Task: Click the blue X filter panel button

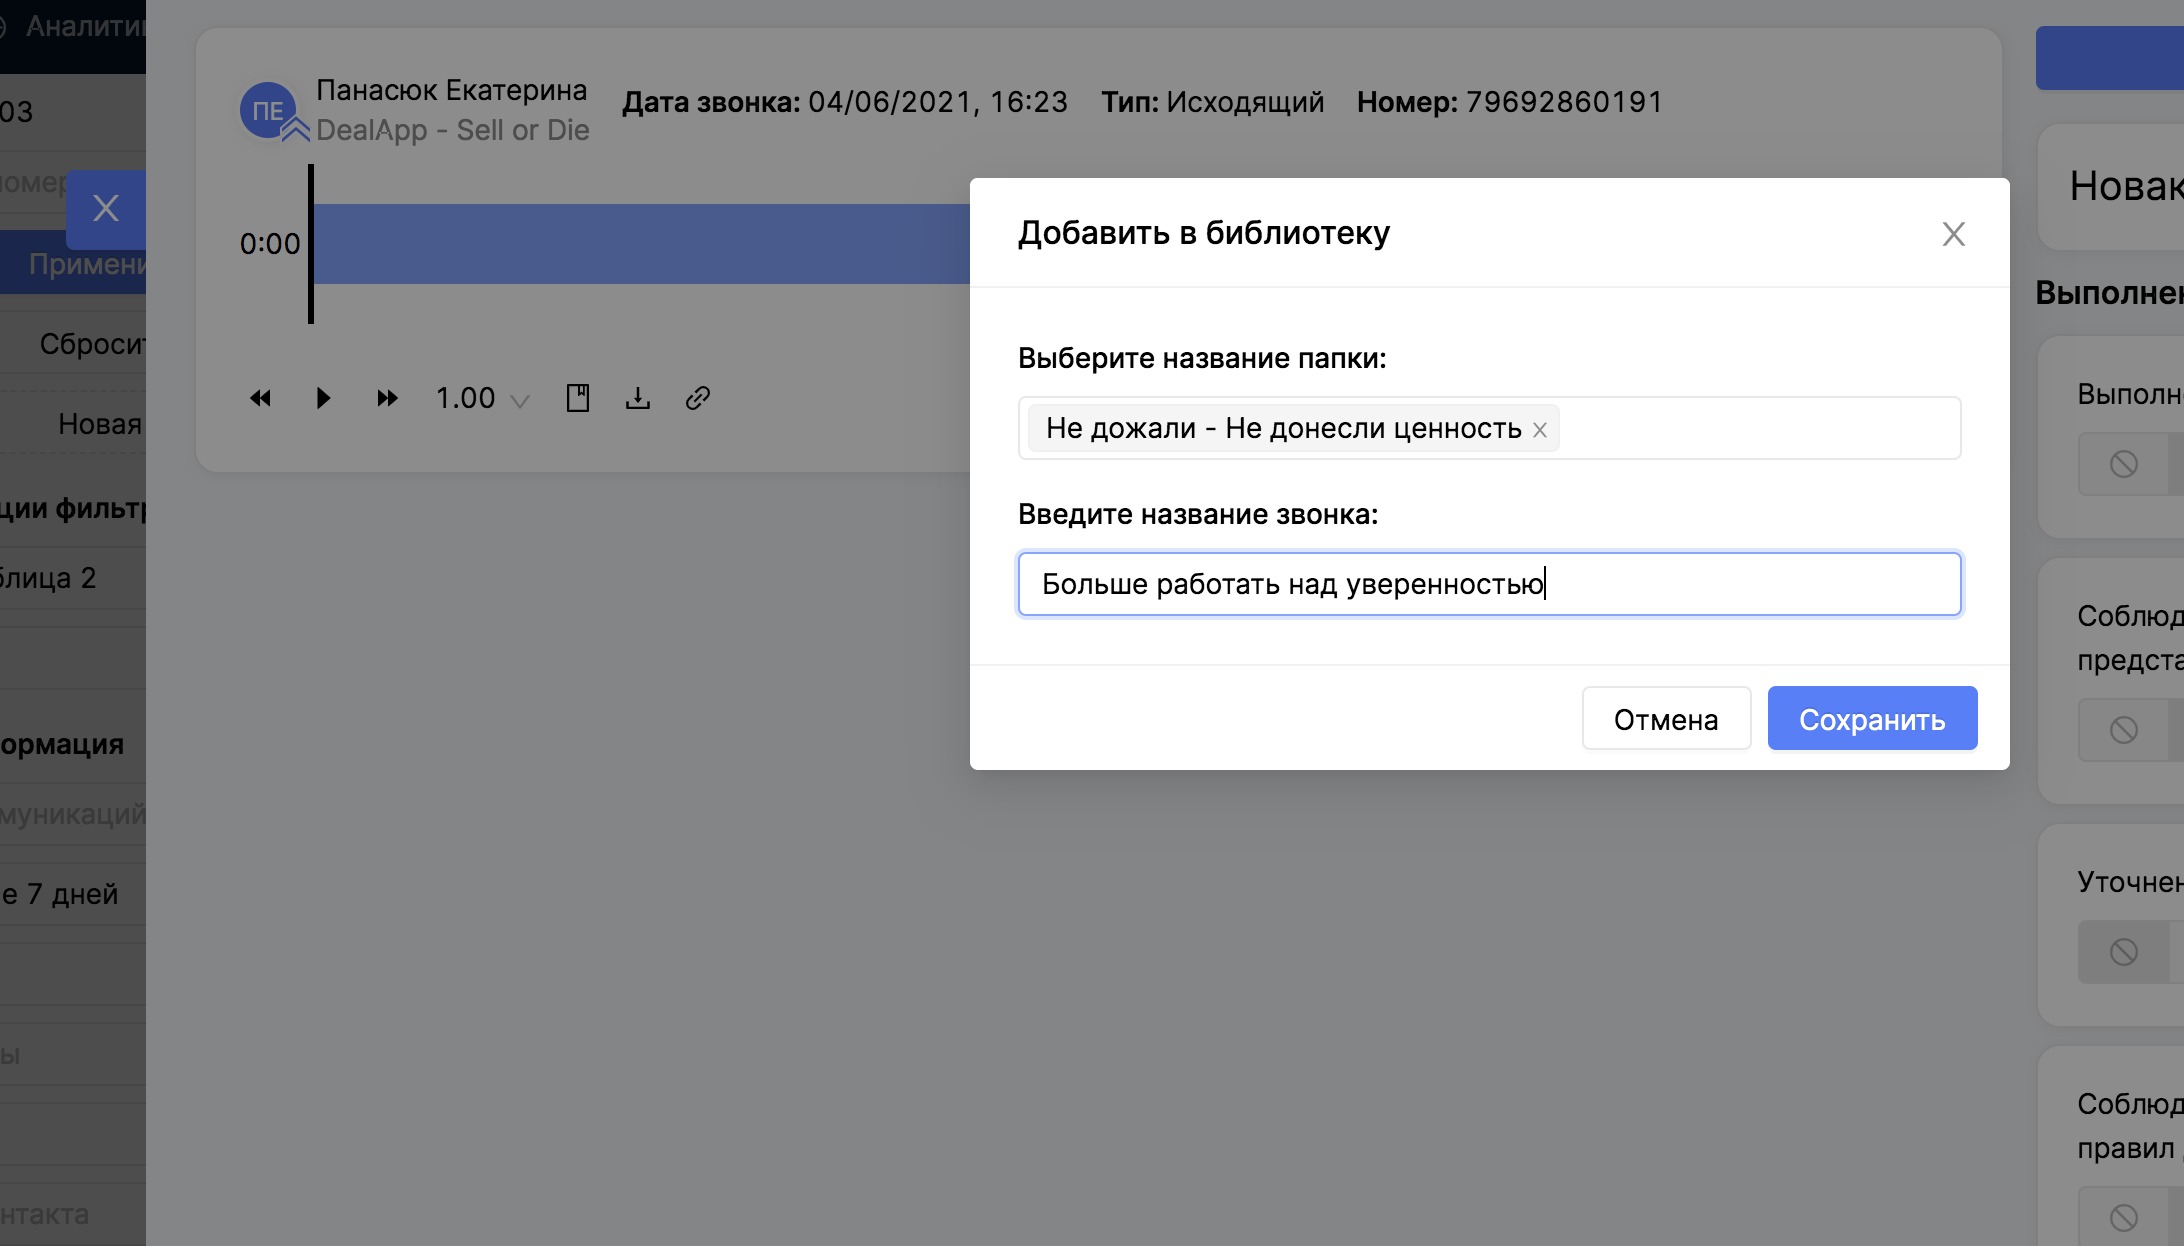Action: click(106, 209)
